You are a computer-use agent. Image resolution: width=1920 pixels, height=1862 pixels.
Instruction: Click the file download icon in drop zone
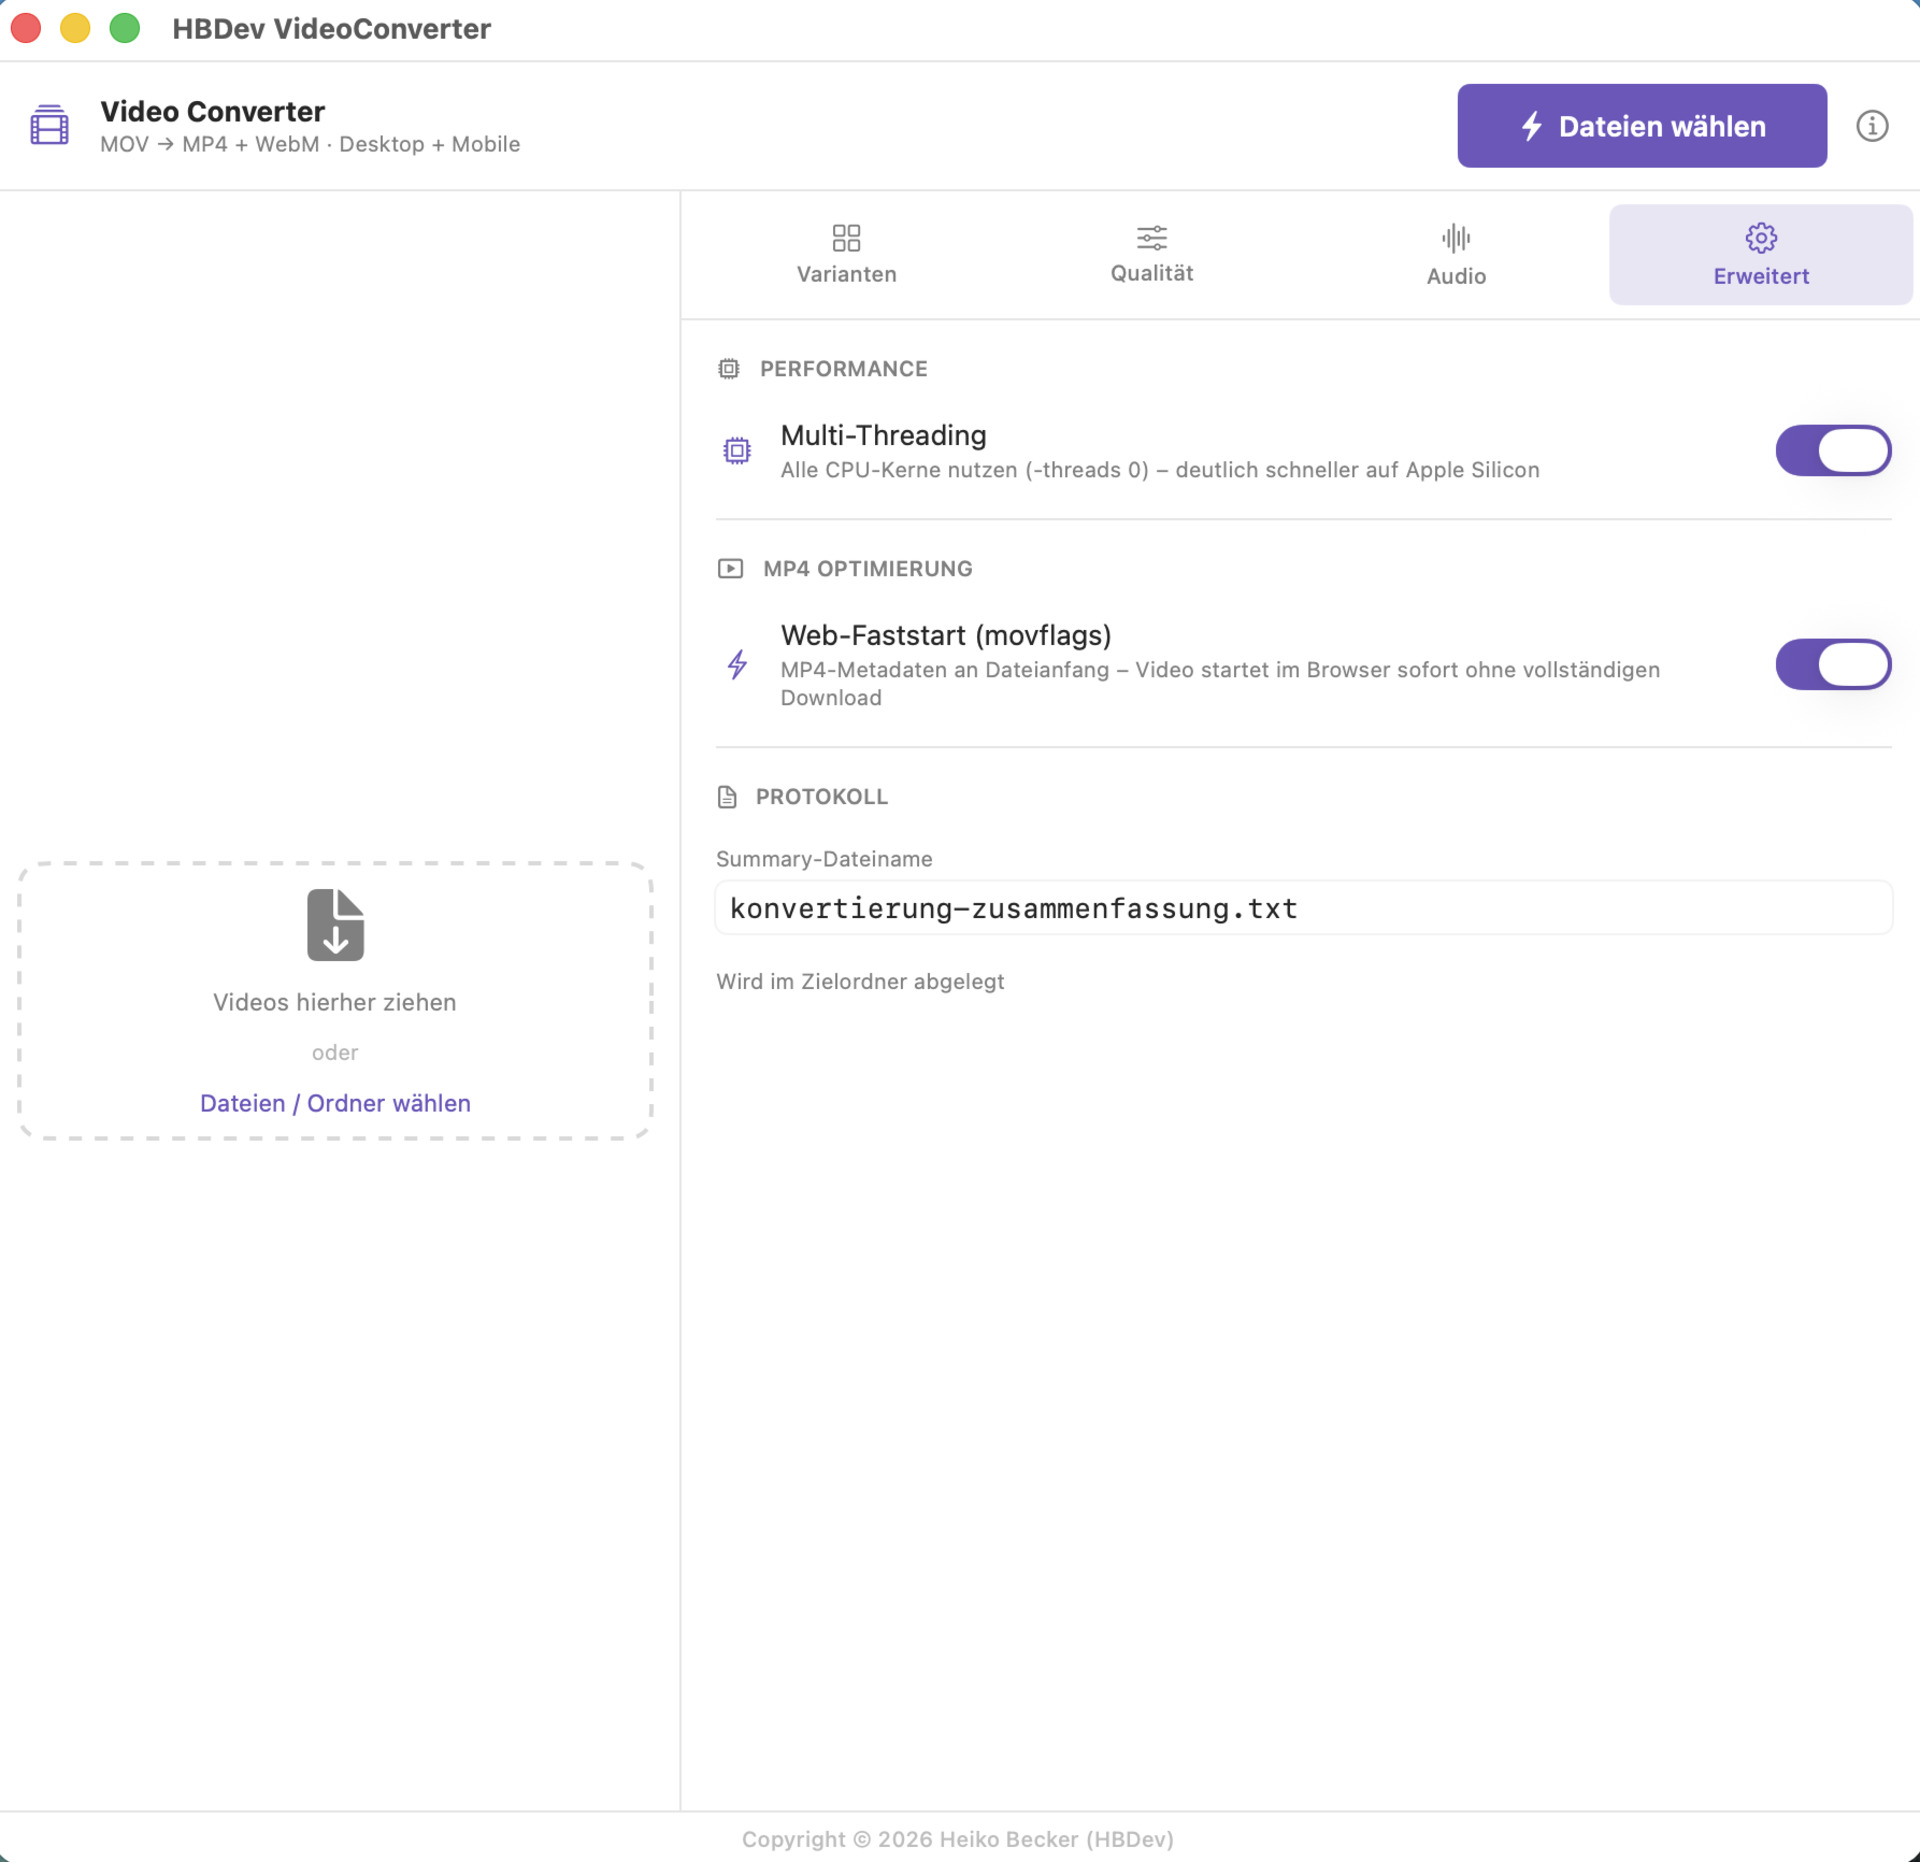point(335,925)
